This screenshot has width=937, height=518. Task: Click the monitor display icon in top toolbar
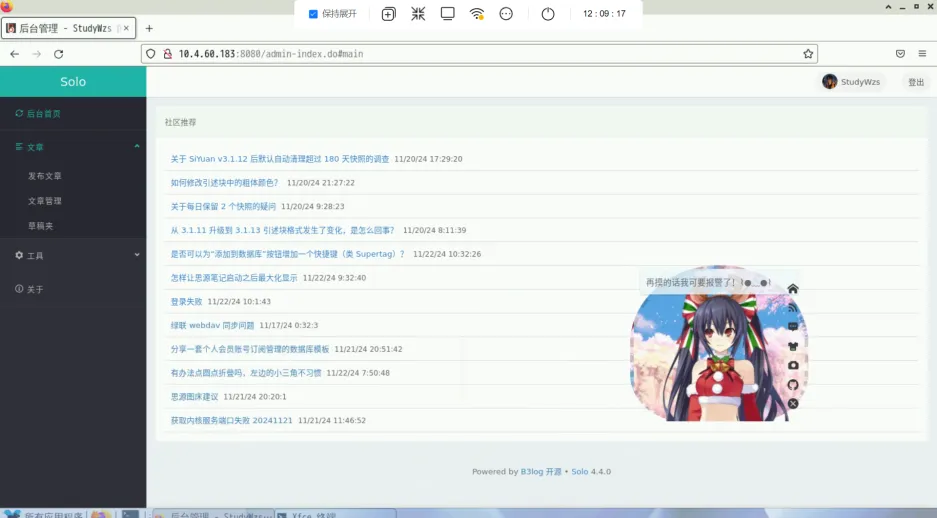pos(447,14)
